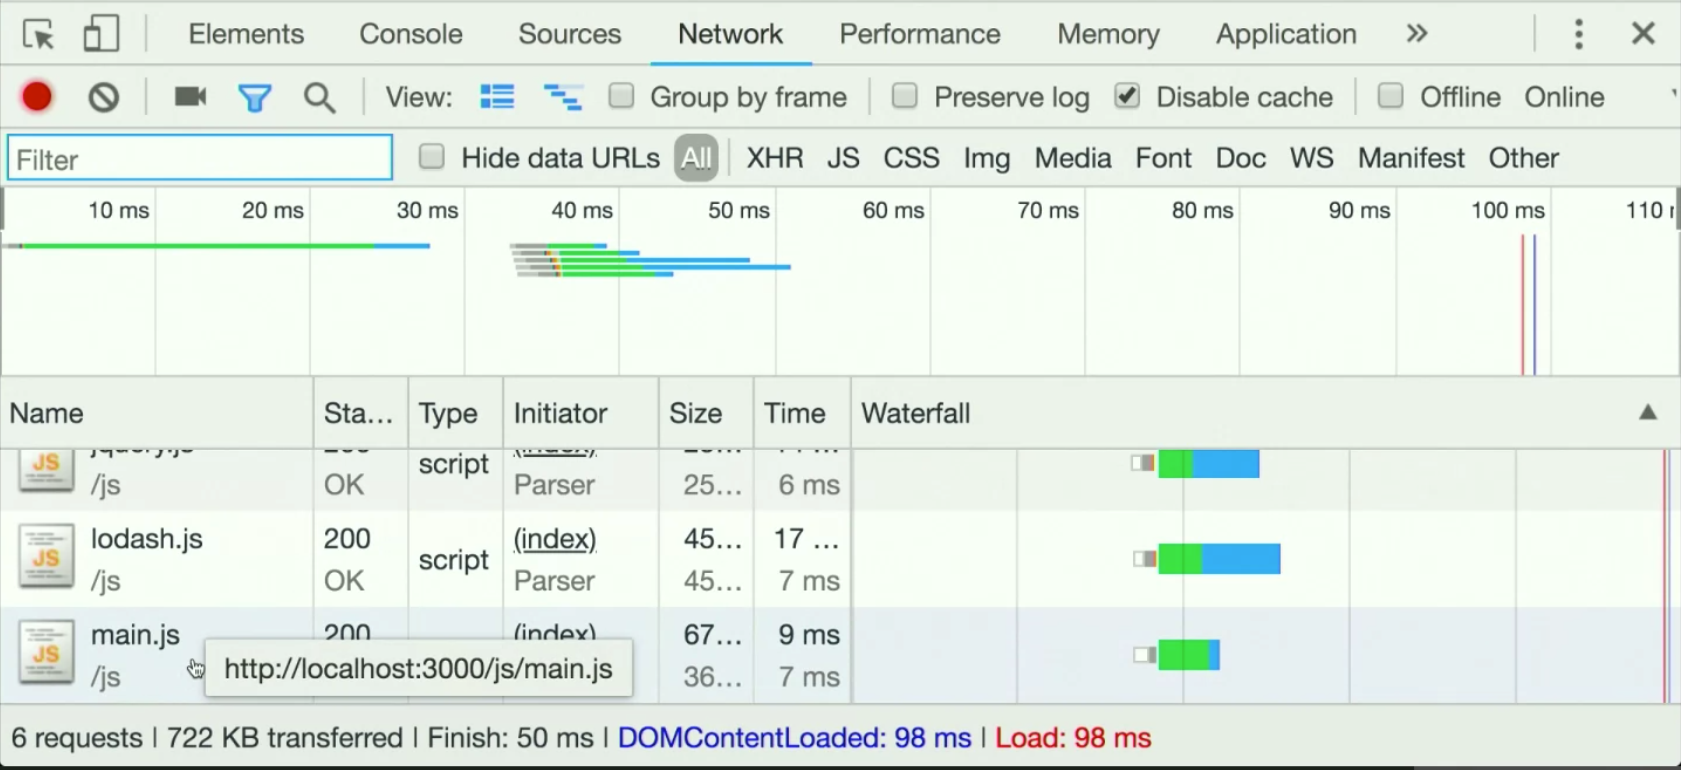Viewport: 1681px width, 770px height.
Task: Enable Group by frame checkbox
Action: 622,96
